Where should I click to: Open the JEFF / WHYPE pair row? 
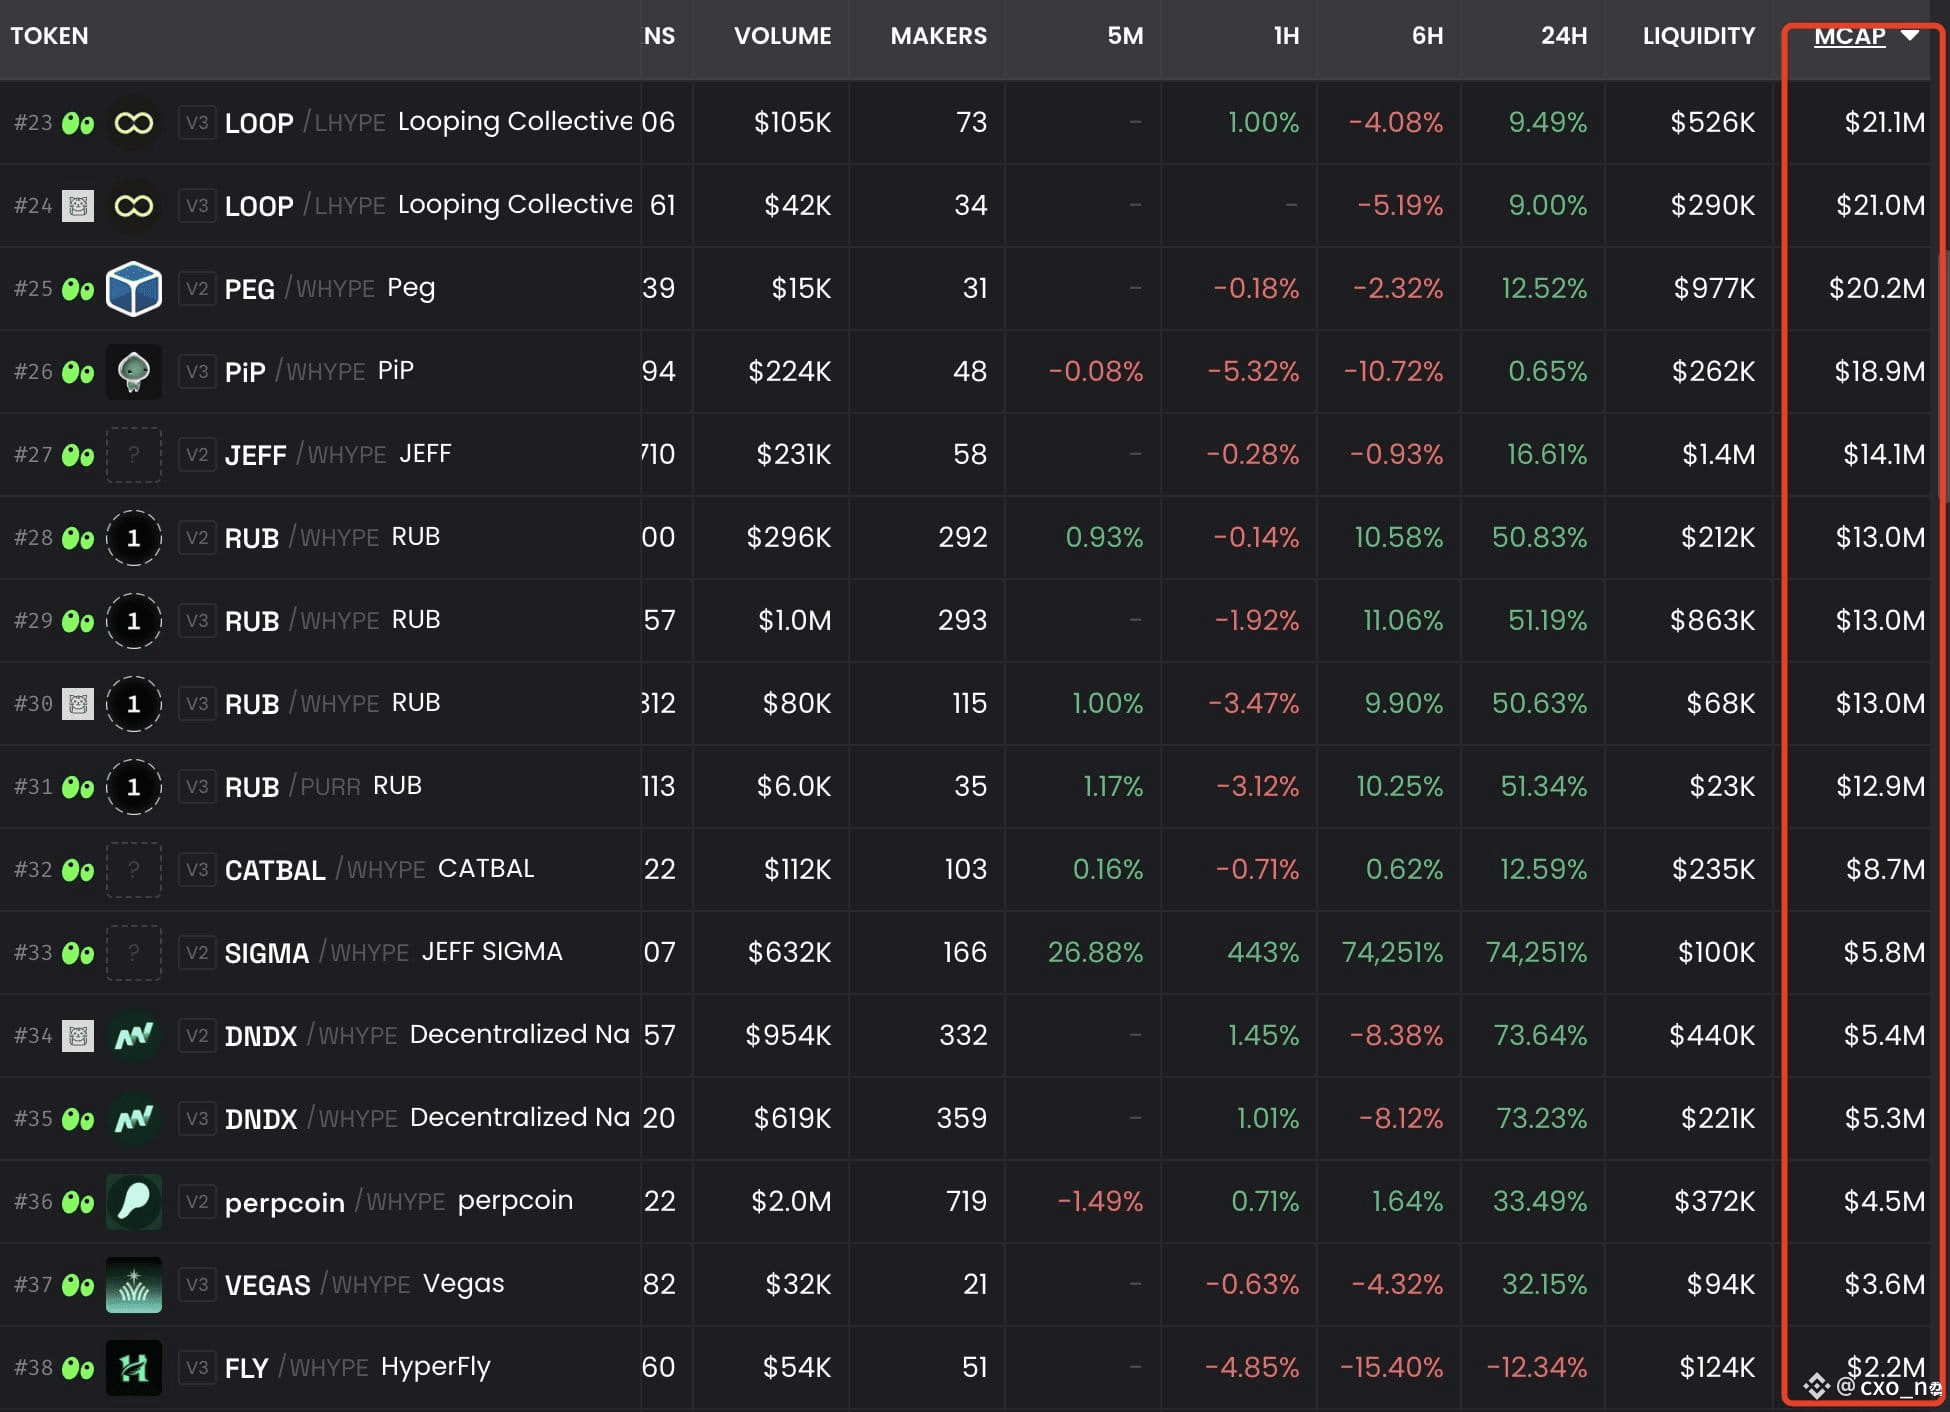coord(970,454)
